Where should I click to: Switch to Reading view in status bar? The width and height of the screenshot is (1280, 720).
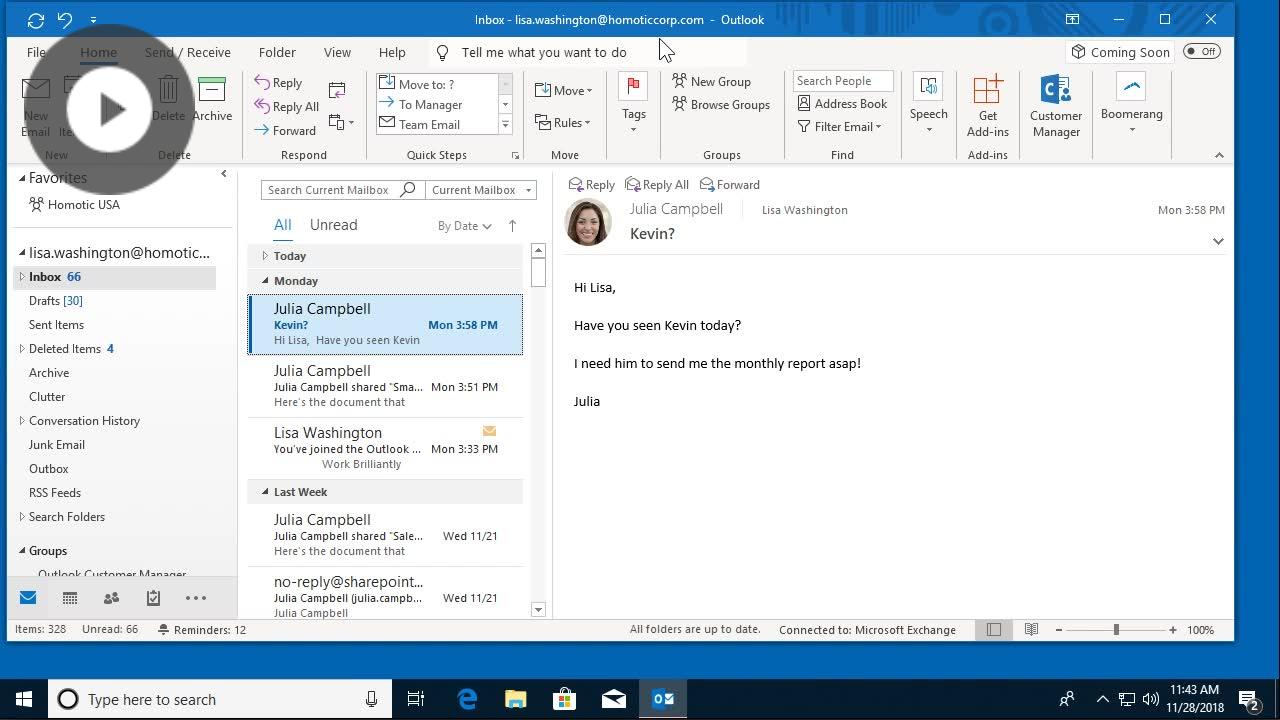tap(1031, 630)
